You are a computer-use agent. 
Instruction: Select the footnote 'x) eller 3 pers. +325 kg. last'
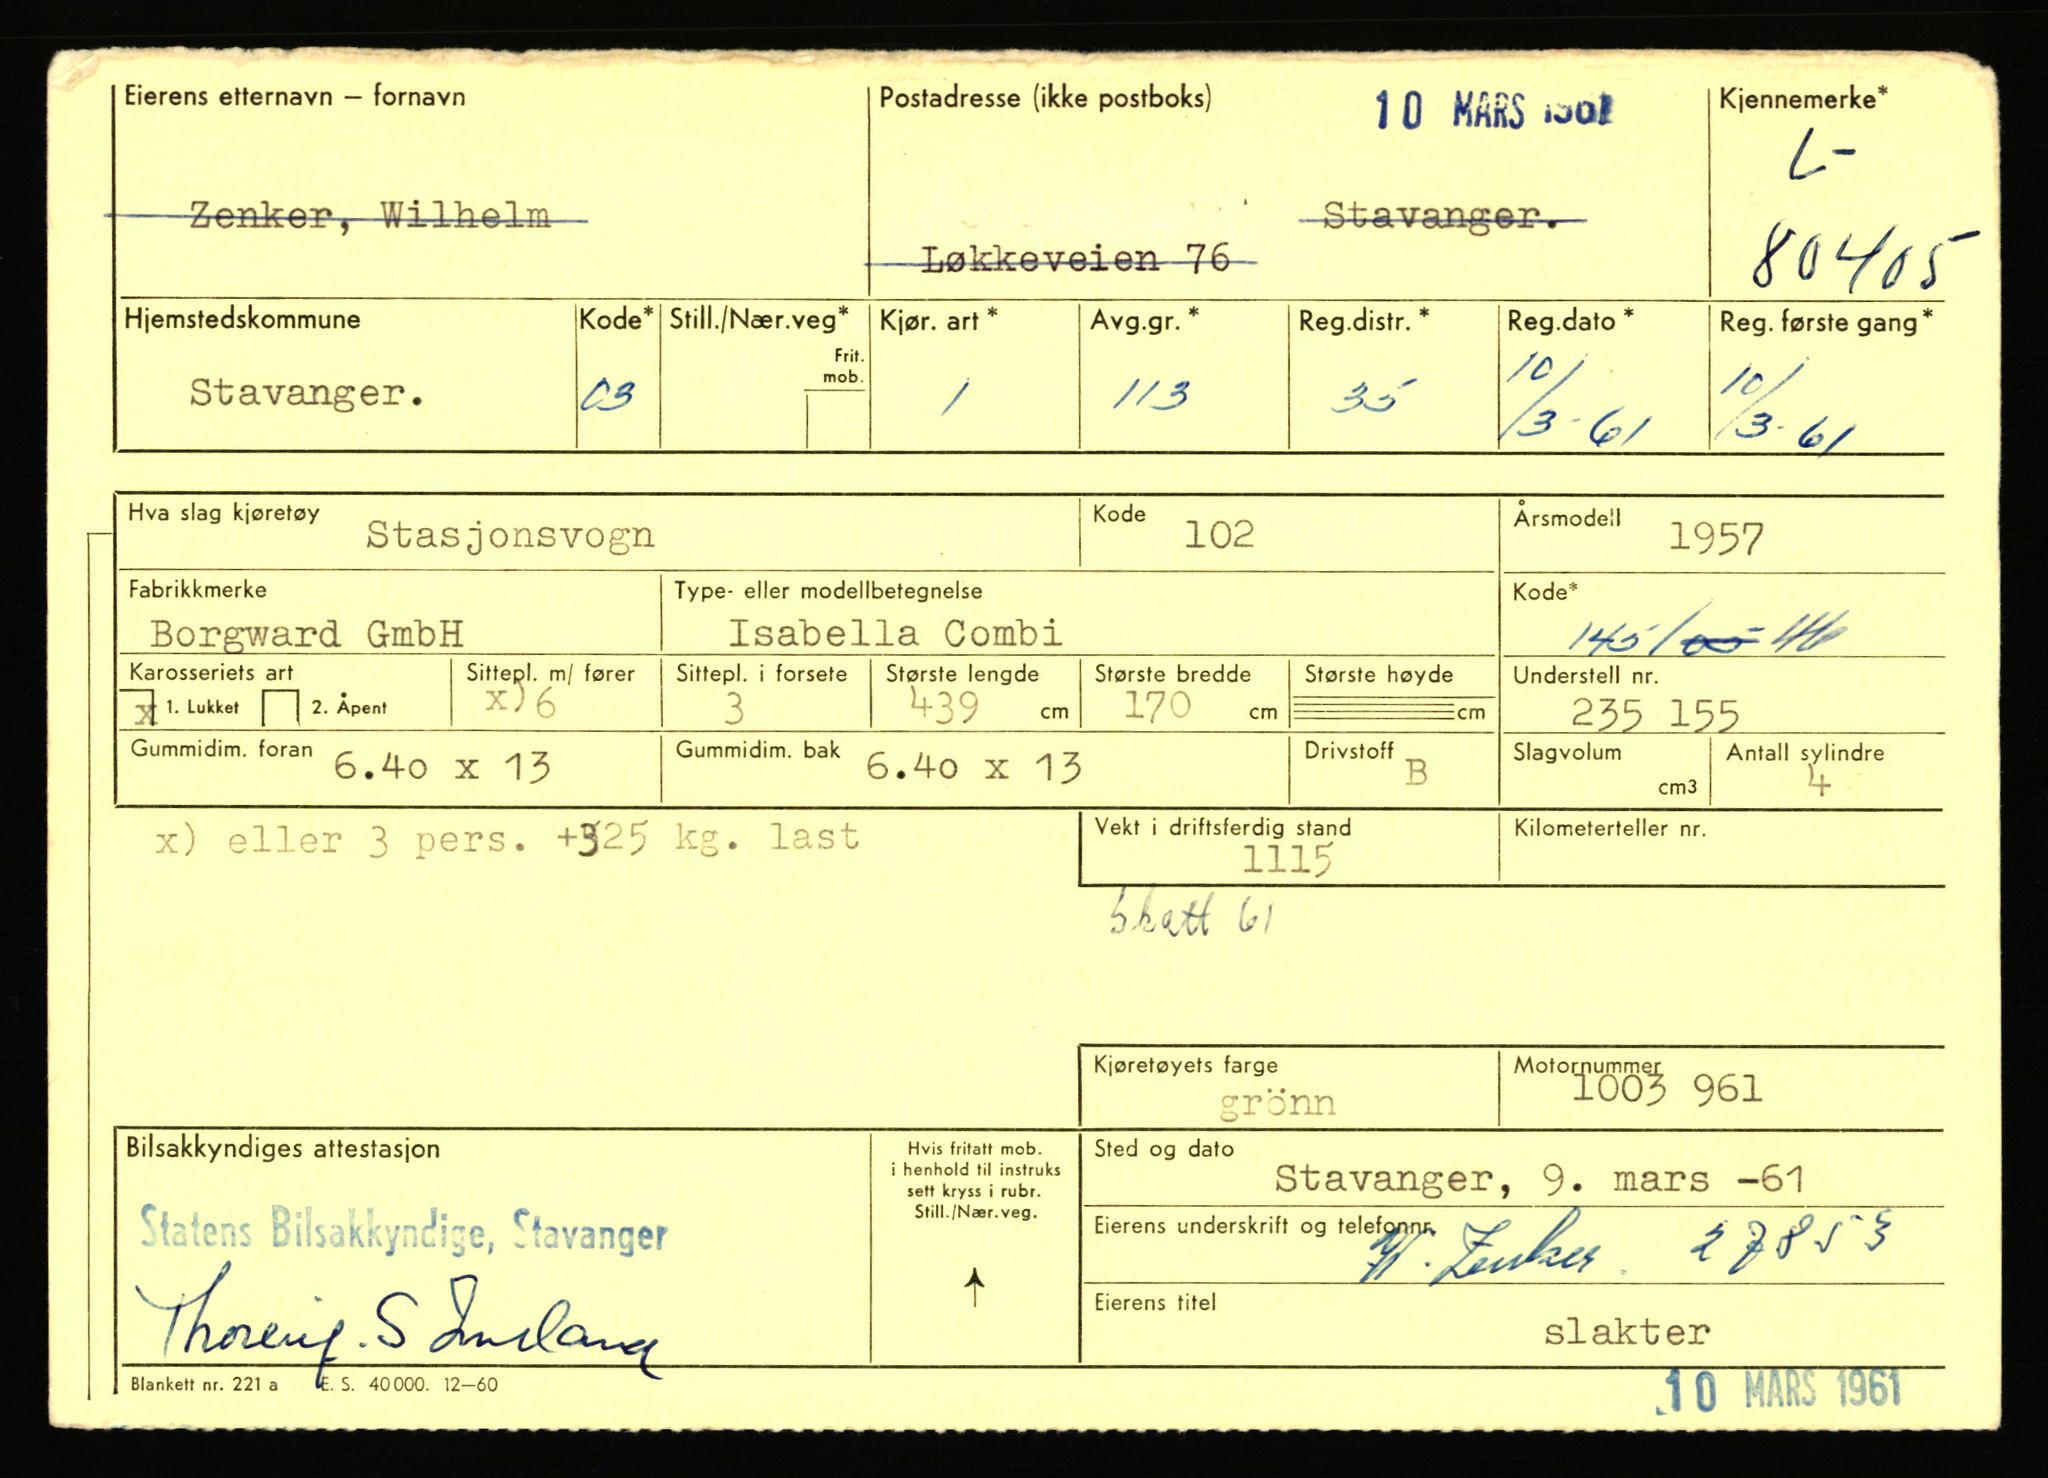[508, 838]
